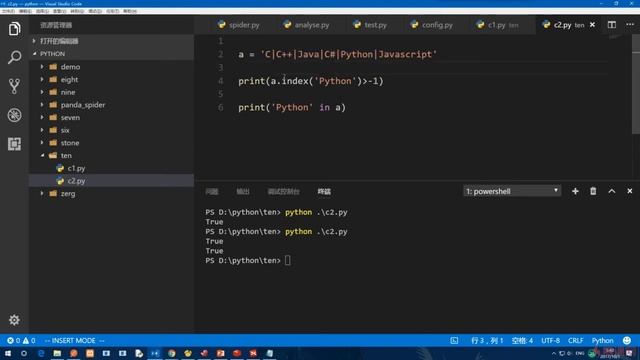Expand the nine folder
The width and height of the screenshot is (640, 360).
coord(42,92)
